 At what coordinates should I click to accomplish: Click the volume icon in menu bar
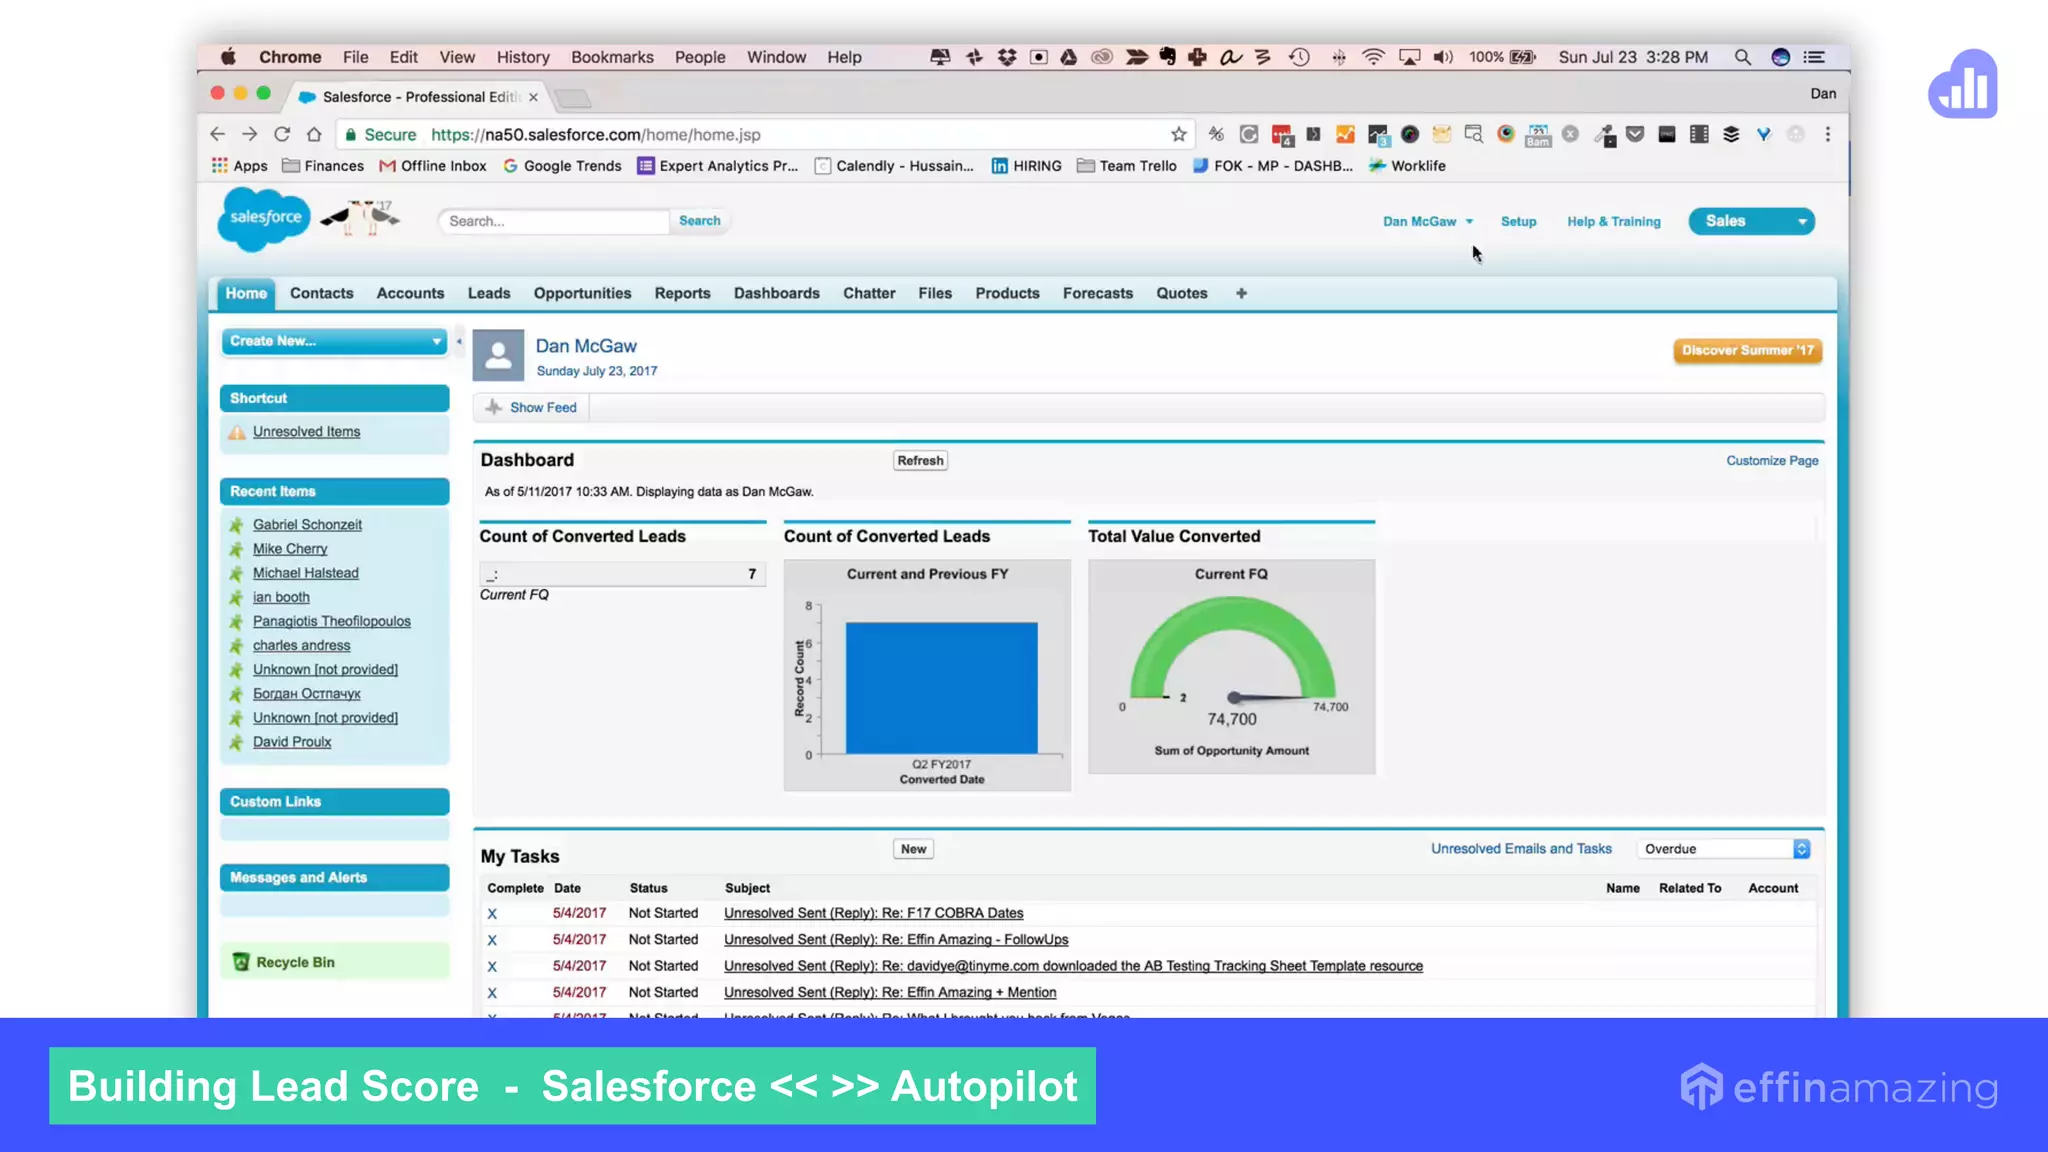point(1442,57)
